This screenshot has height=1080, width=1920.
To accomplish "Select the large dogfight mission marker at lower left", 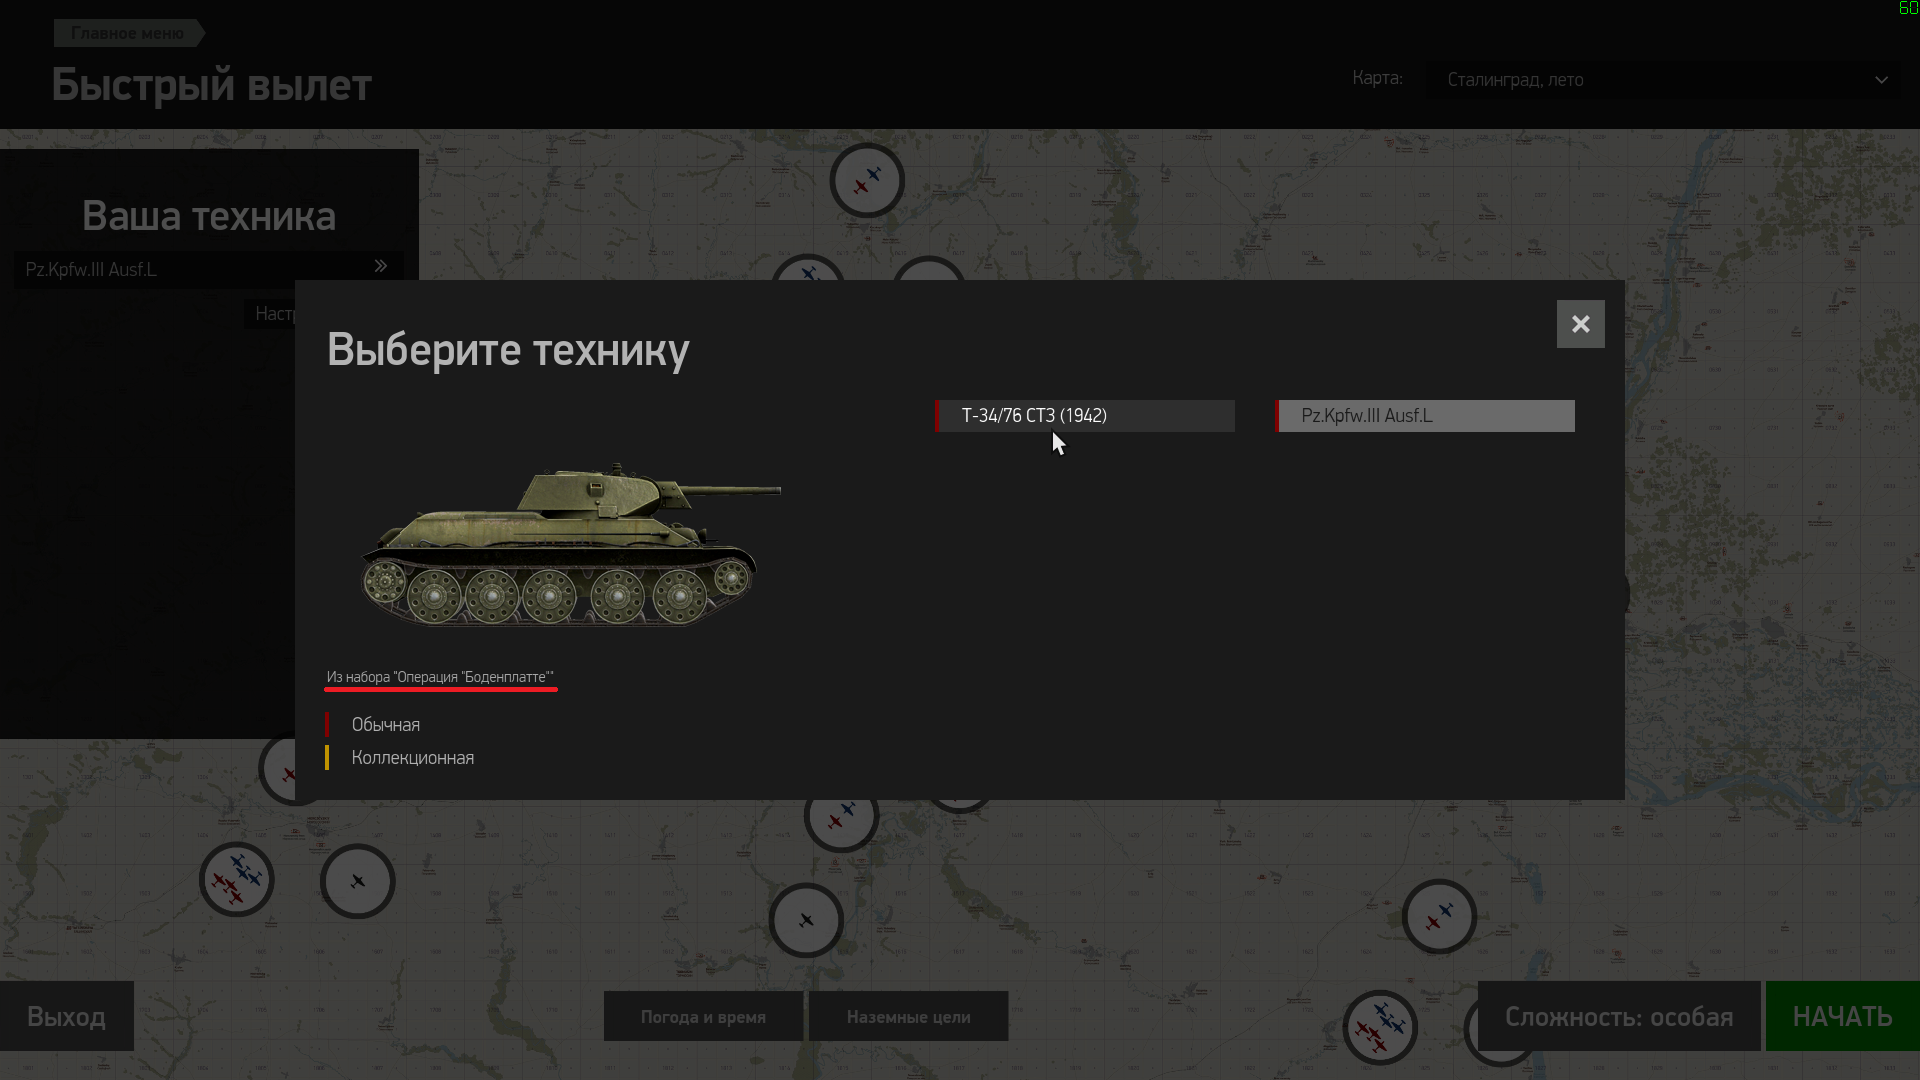I will (x=237, y=880).
